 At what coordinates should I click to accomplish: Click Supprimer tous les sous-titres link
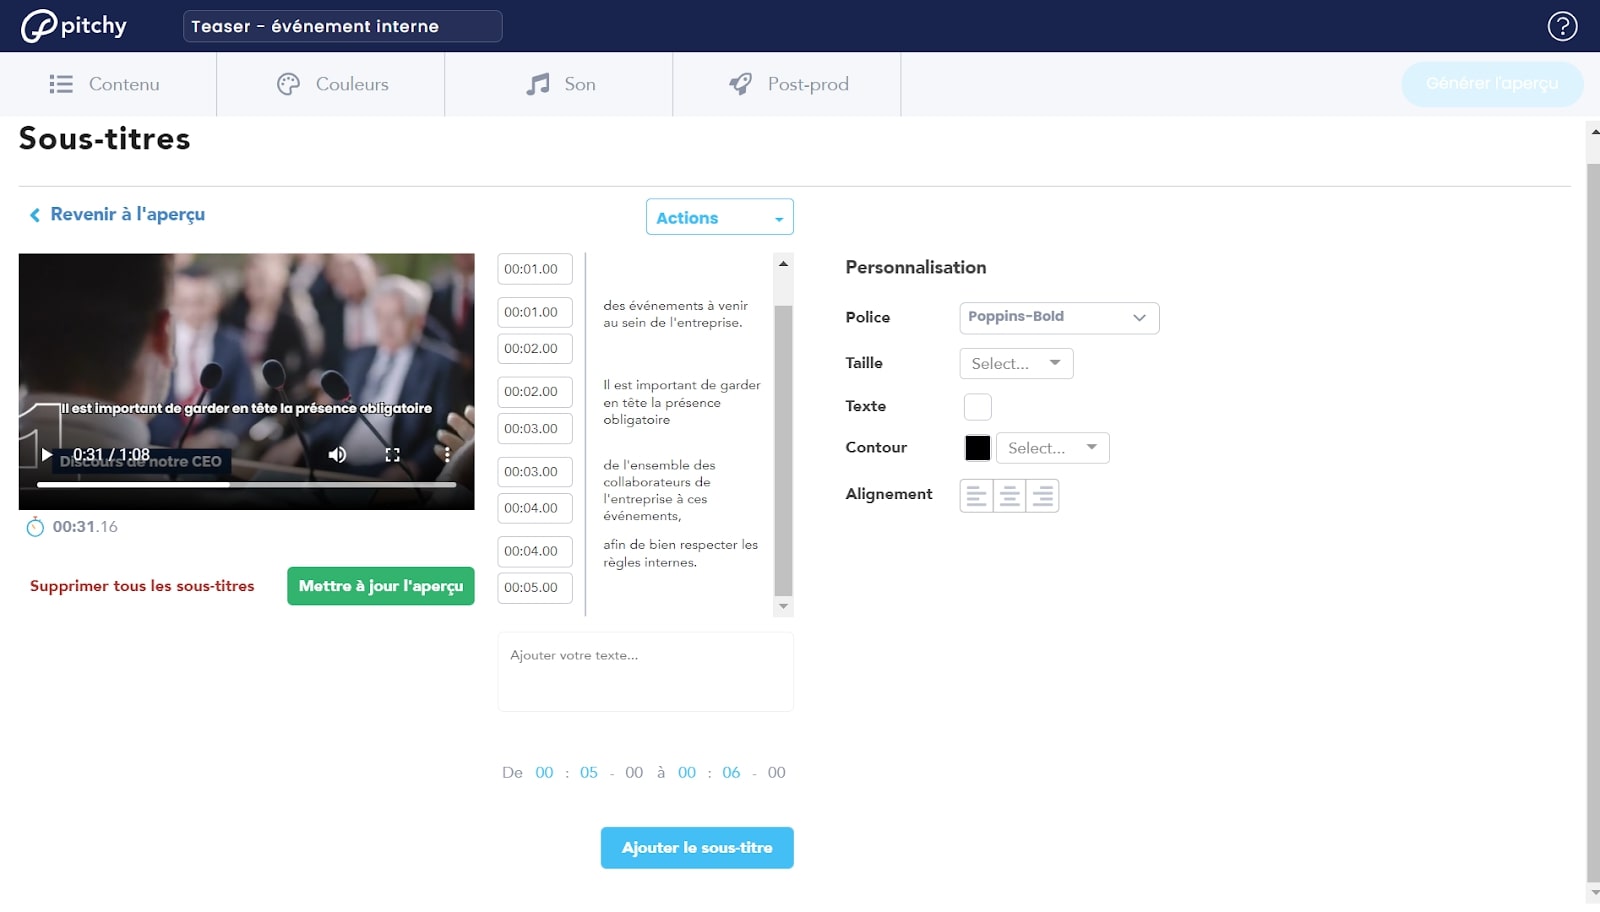[142, 587]
